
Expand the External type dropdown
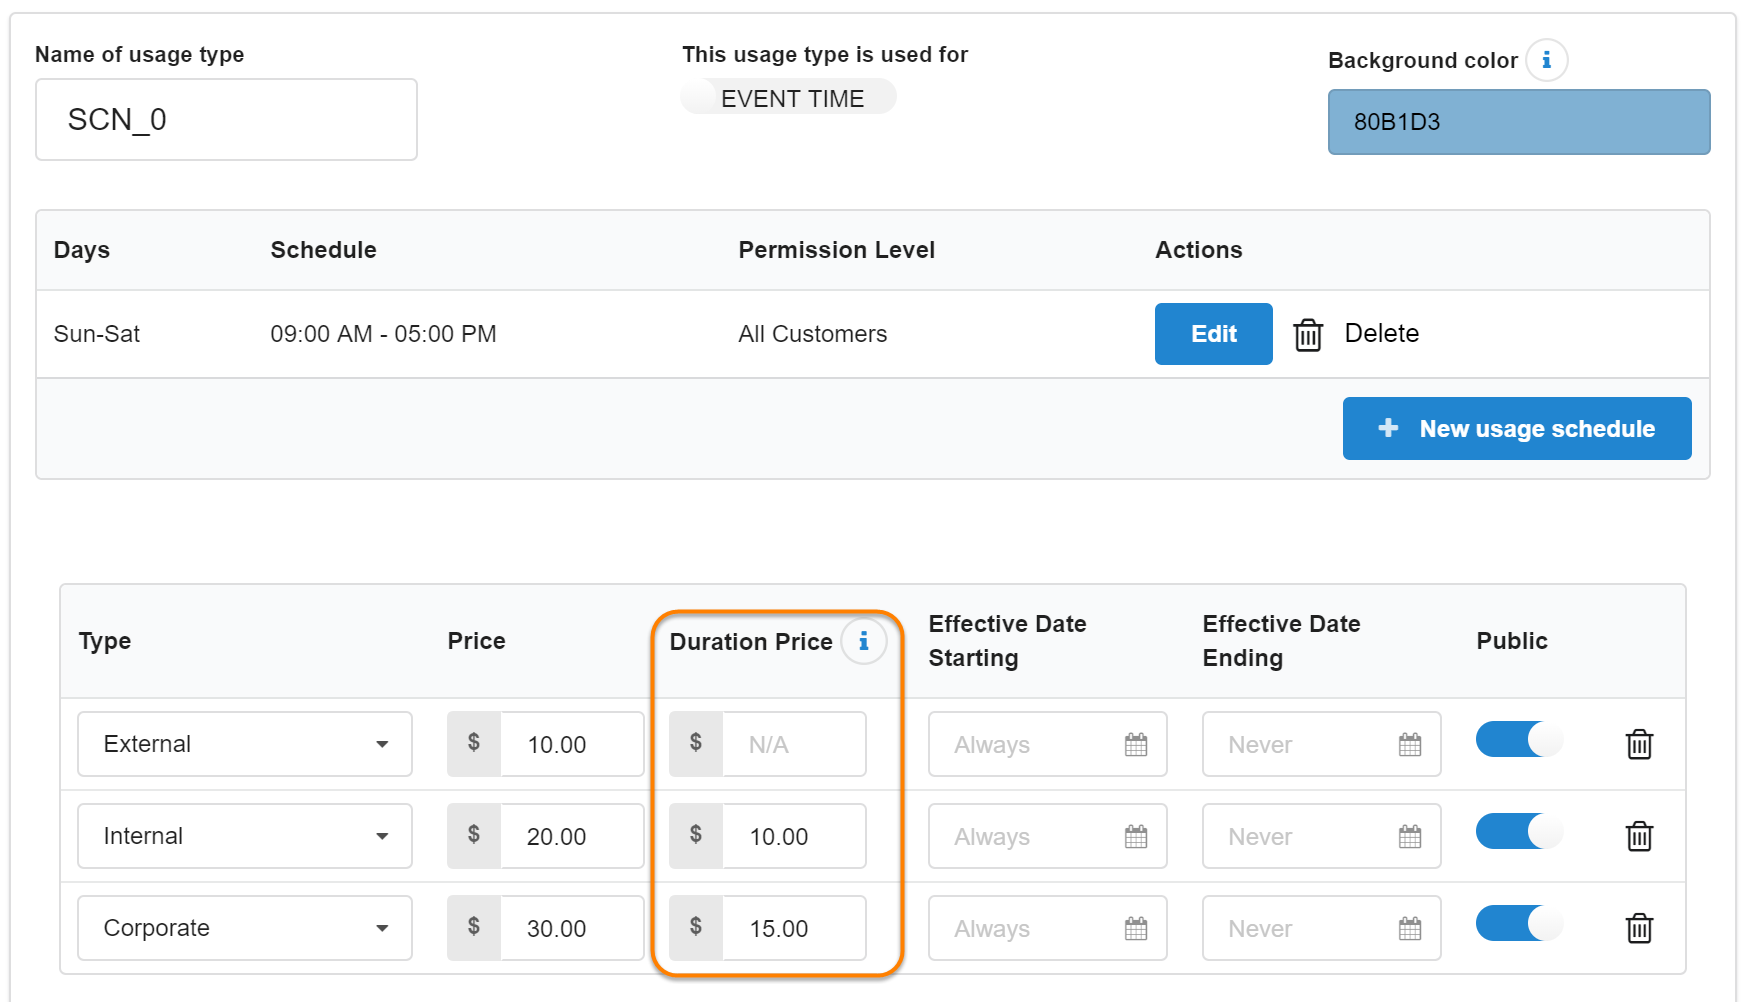point(245,744)
